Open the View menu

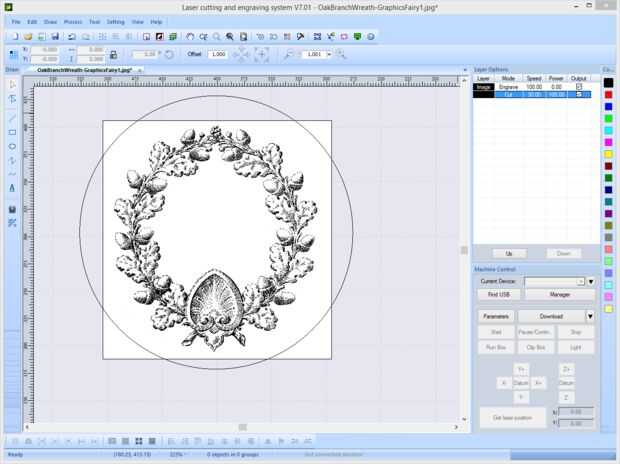138,22
